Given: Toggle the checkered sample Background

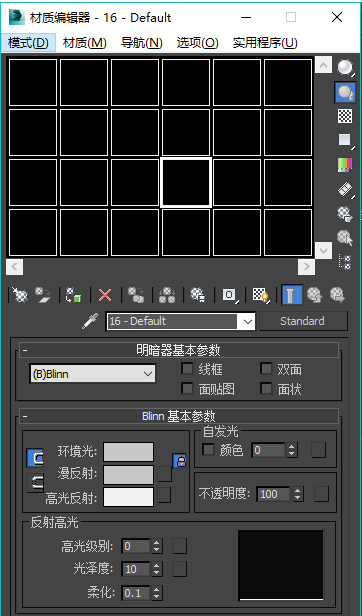Looking at the screenshot, I should (x=345, y=116).
